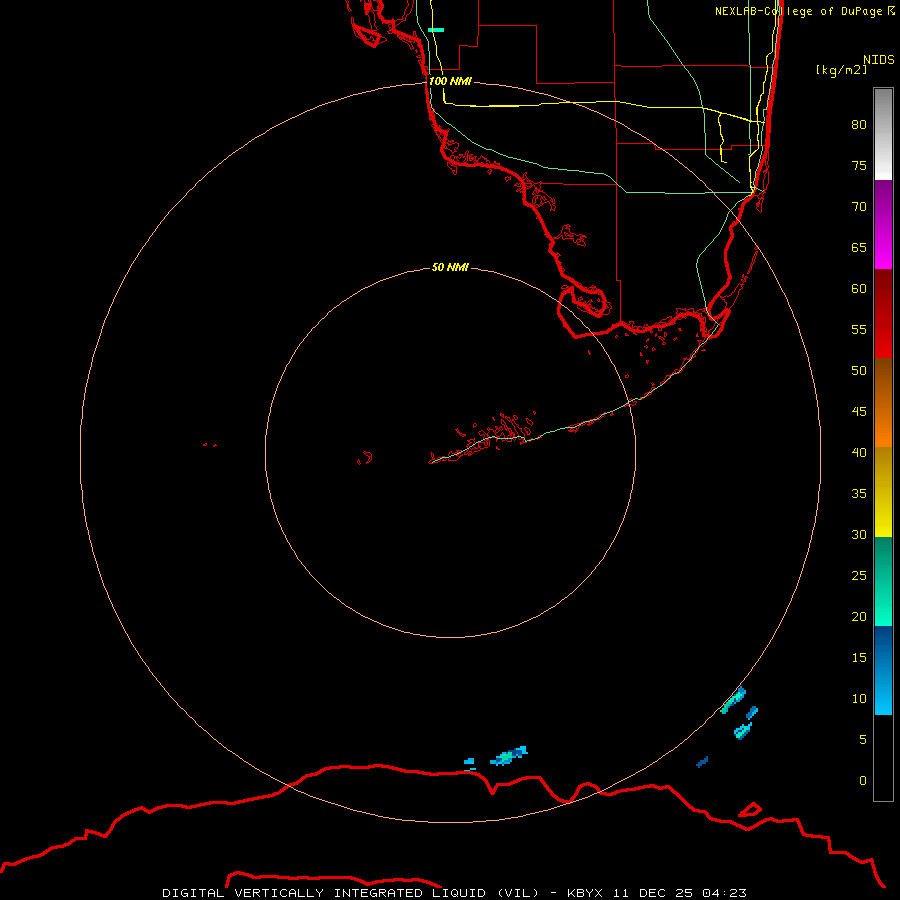
Task: Click the 0 value on color scale
Action: tap(863, 781)
